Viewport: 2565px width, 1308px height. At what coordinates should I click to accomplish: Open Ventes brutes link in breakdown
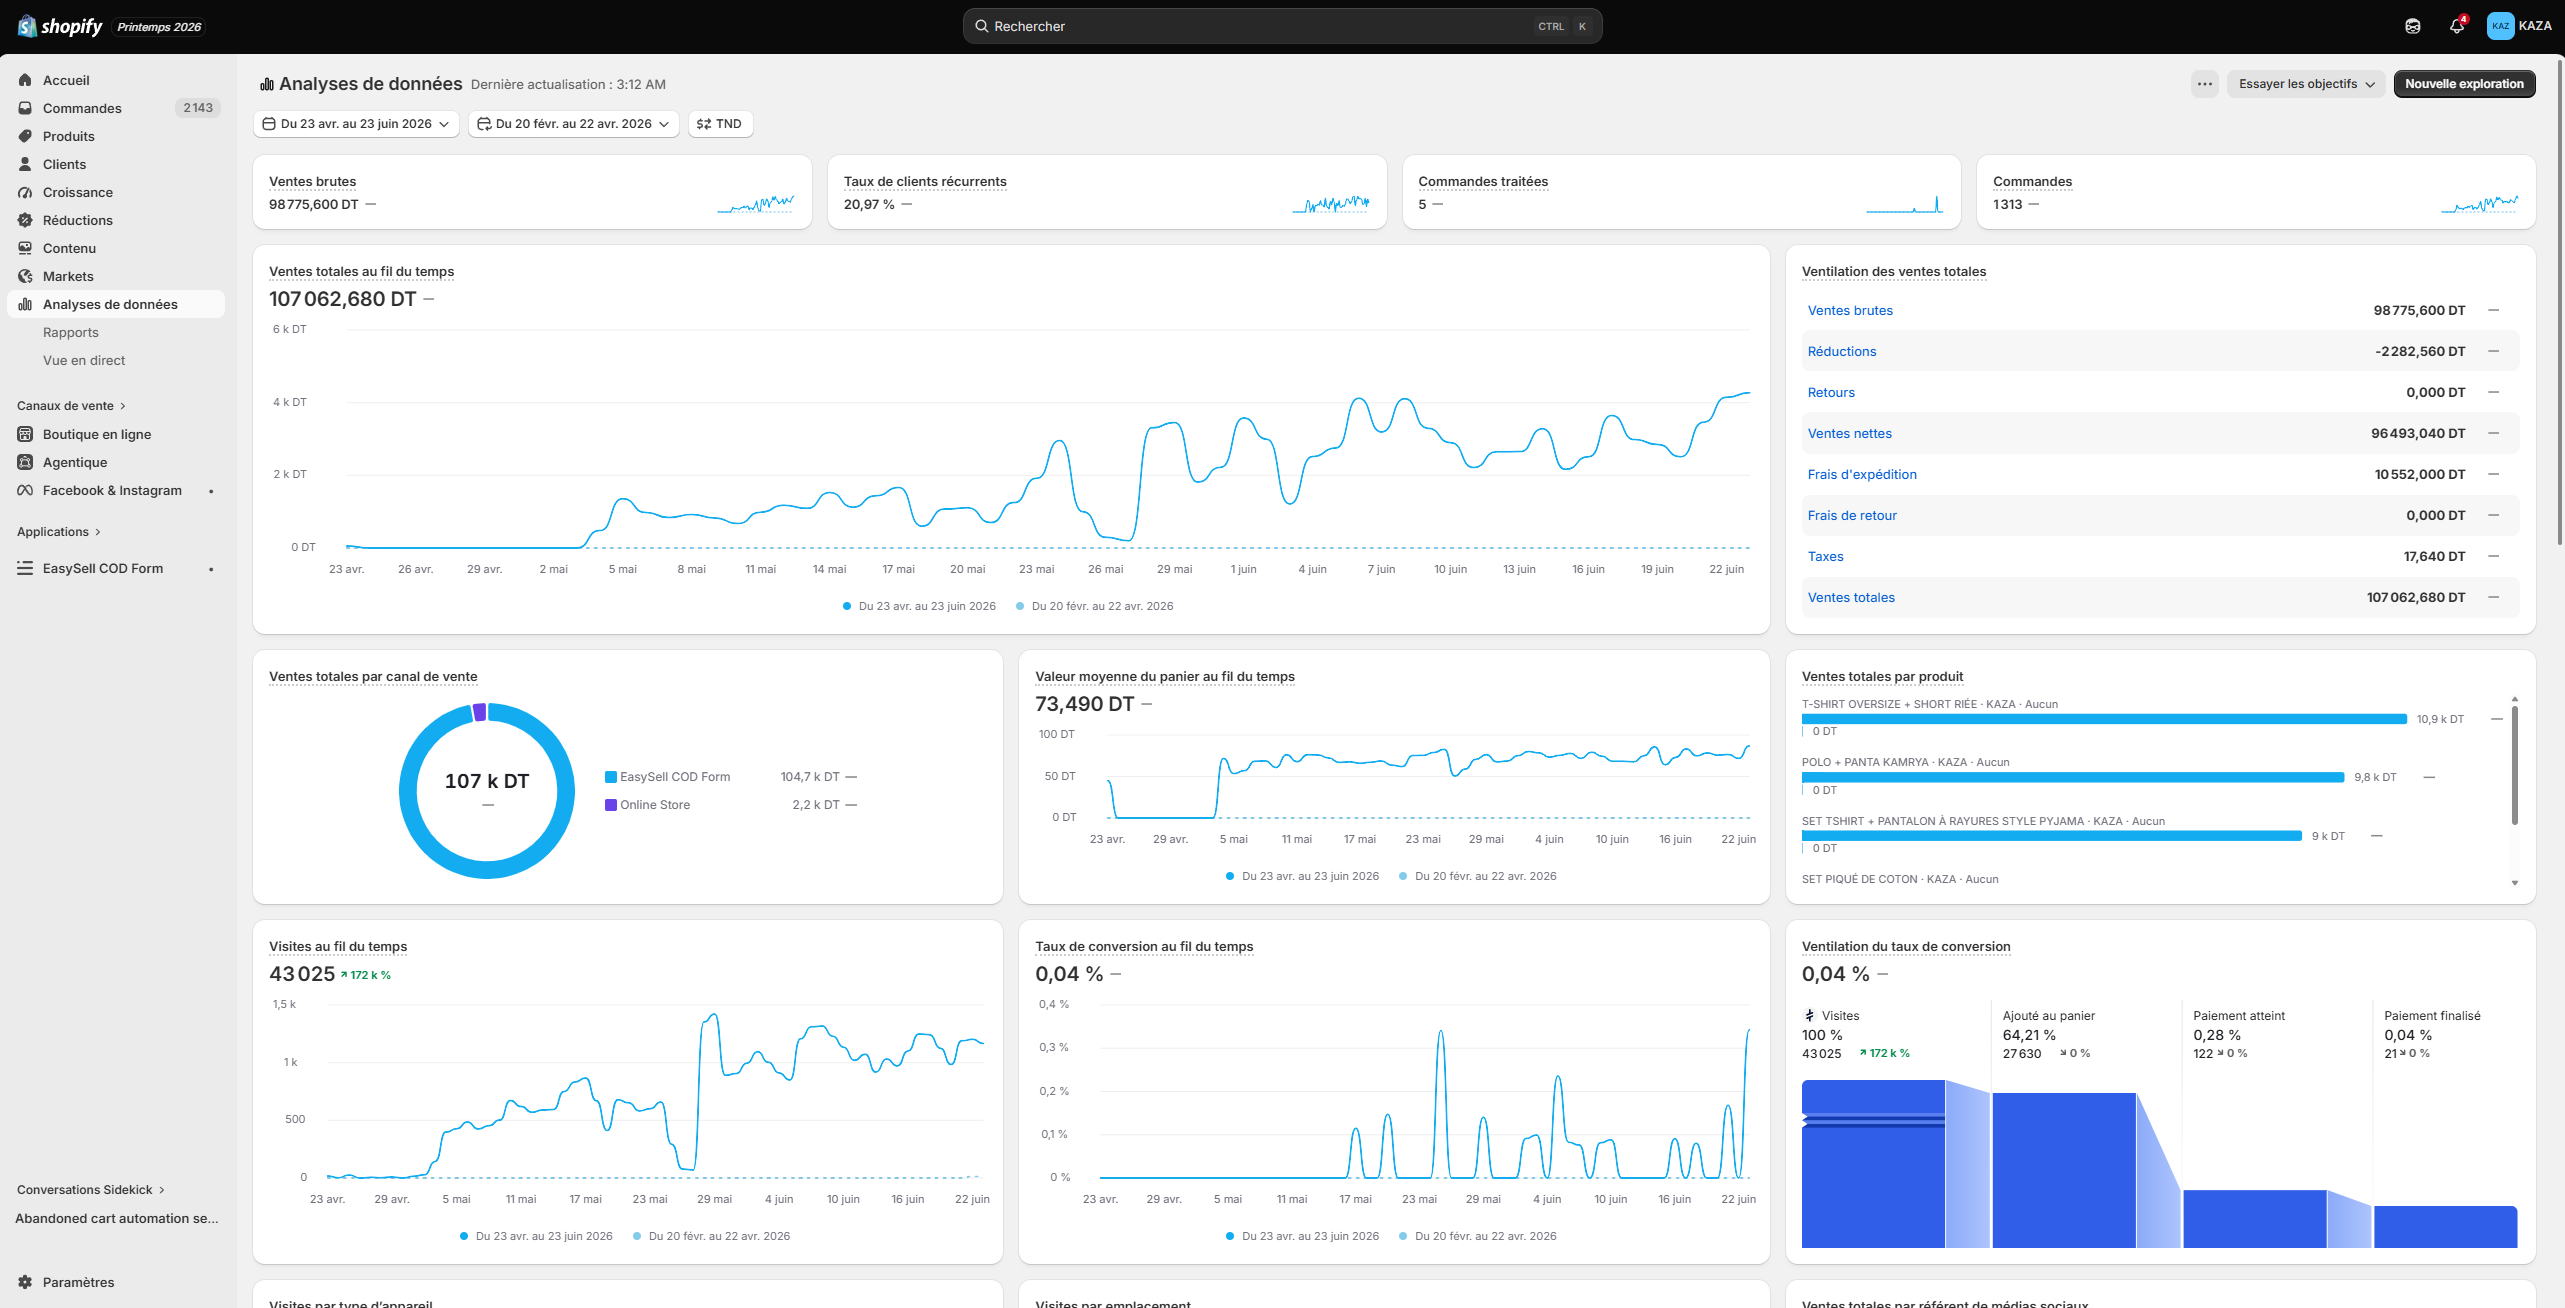click(x=1850, y=310)
